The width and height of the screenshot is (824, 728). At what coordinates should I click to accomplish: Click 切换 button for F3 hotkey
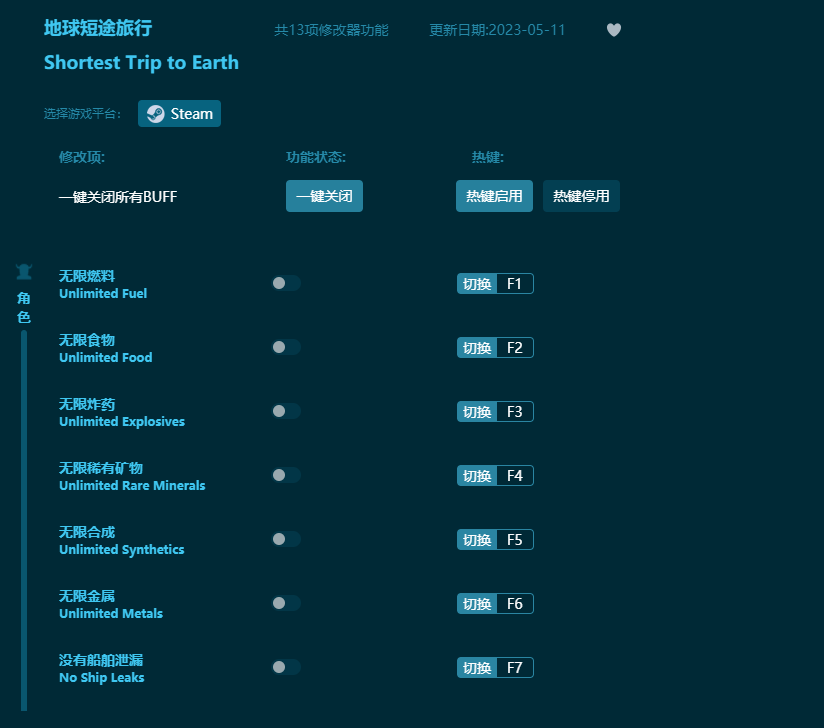[x=477, y=412]
